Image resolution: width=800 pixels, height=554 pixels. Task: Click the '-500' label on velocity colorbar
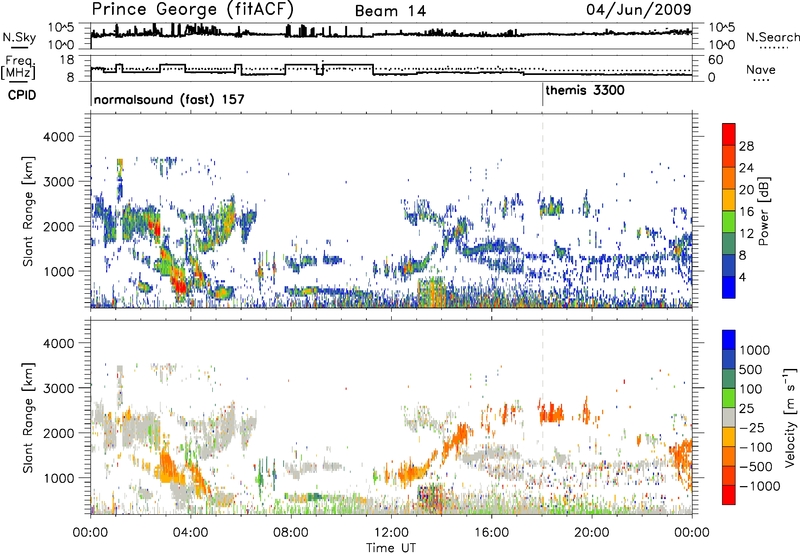(756, 467)
